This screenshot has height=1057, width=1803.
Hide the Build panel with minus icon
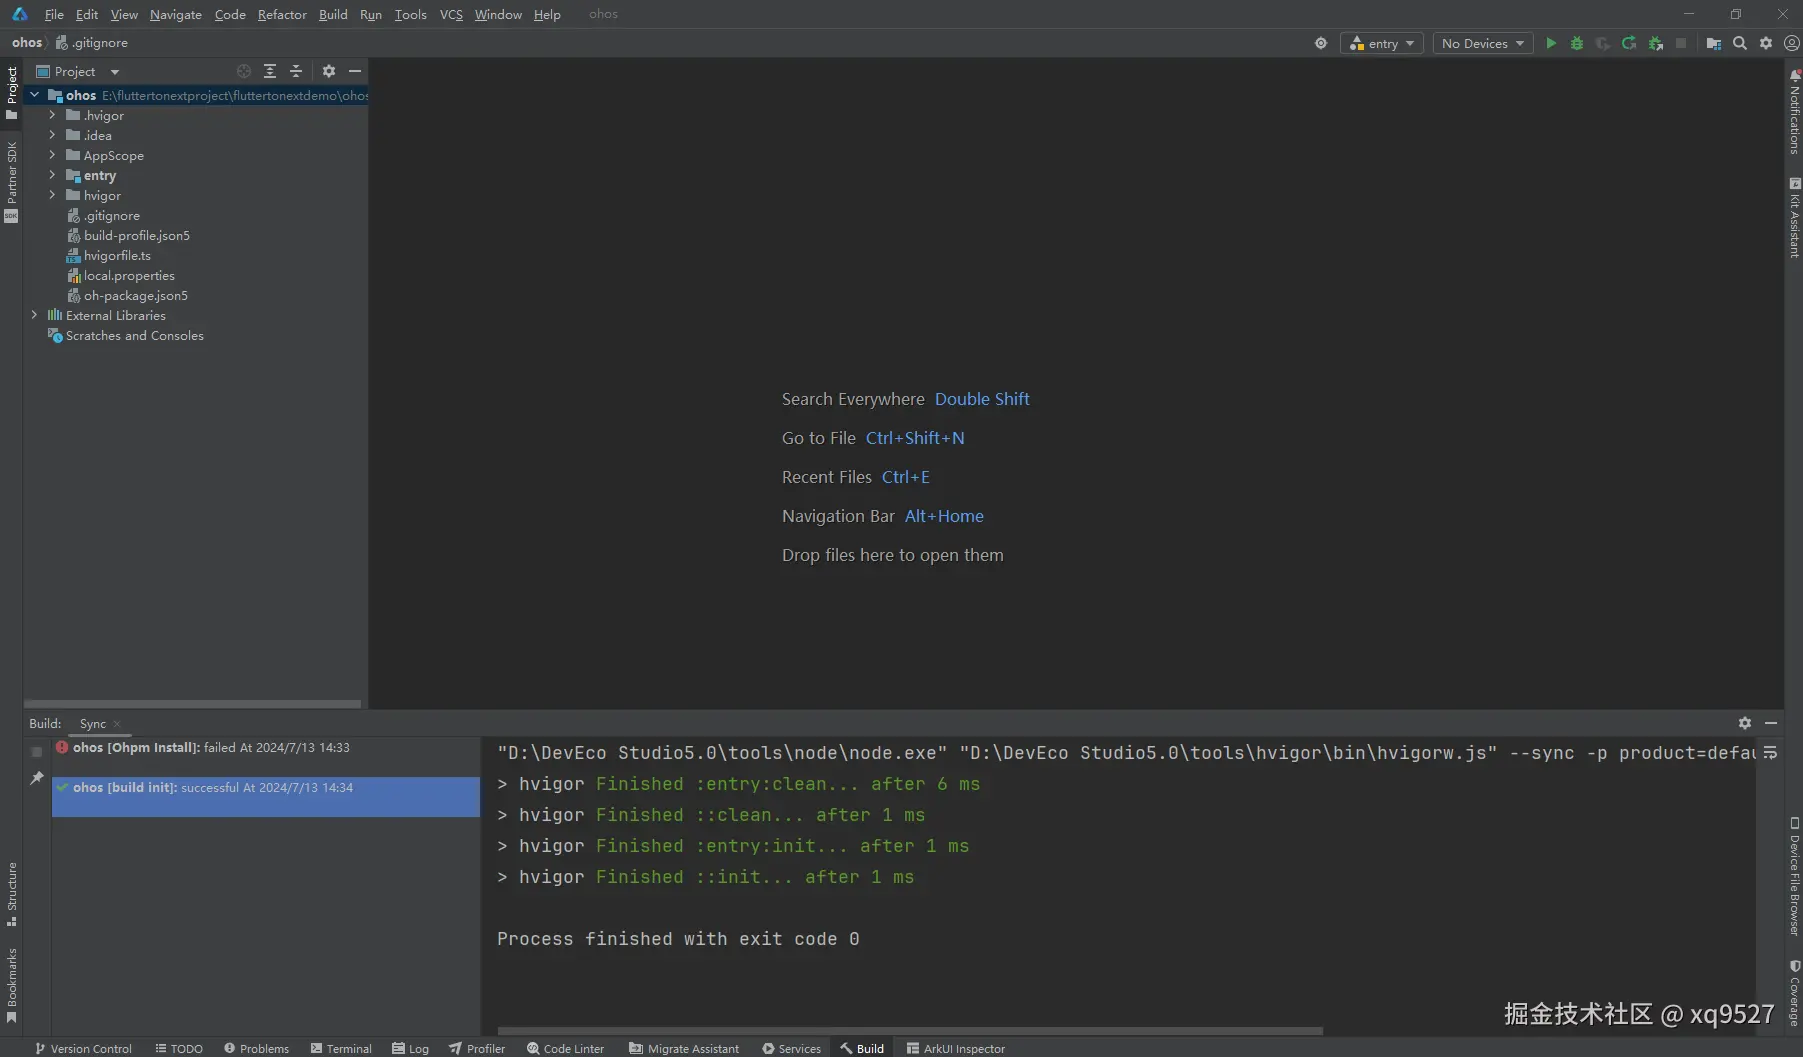1771,723
